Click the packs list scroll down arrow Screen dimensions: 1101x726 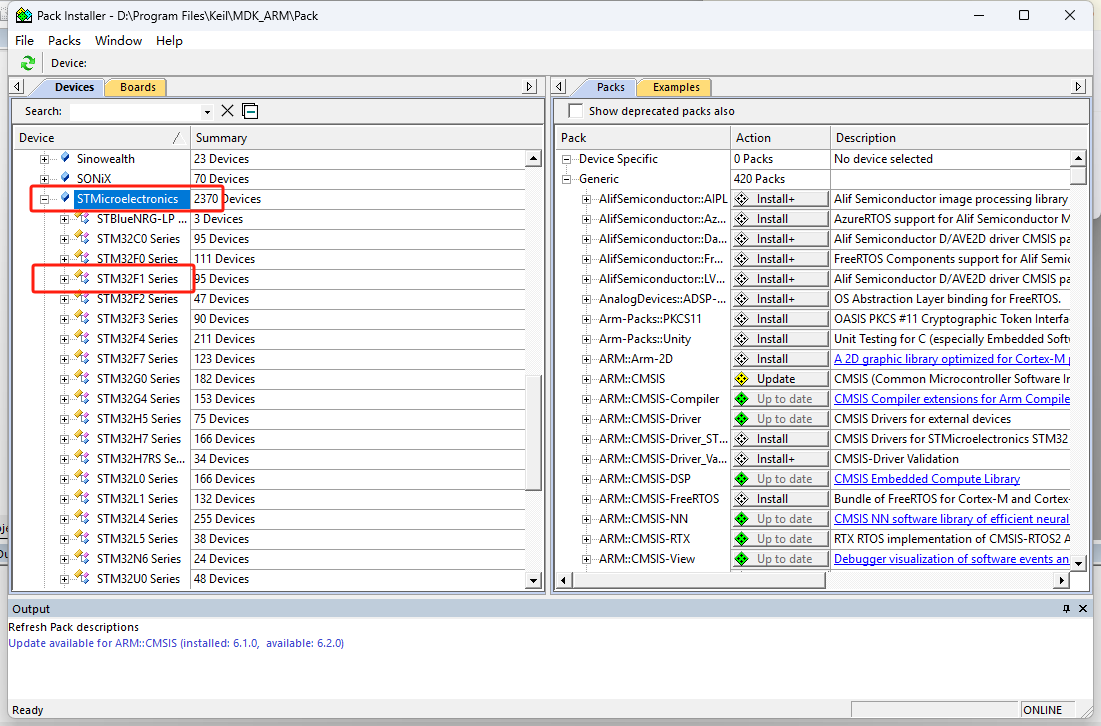(1079, 563)
